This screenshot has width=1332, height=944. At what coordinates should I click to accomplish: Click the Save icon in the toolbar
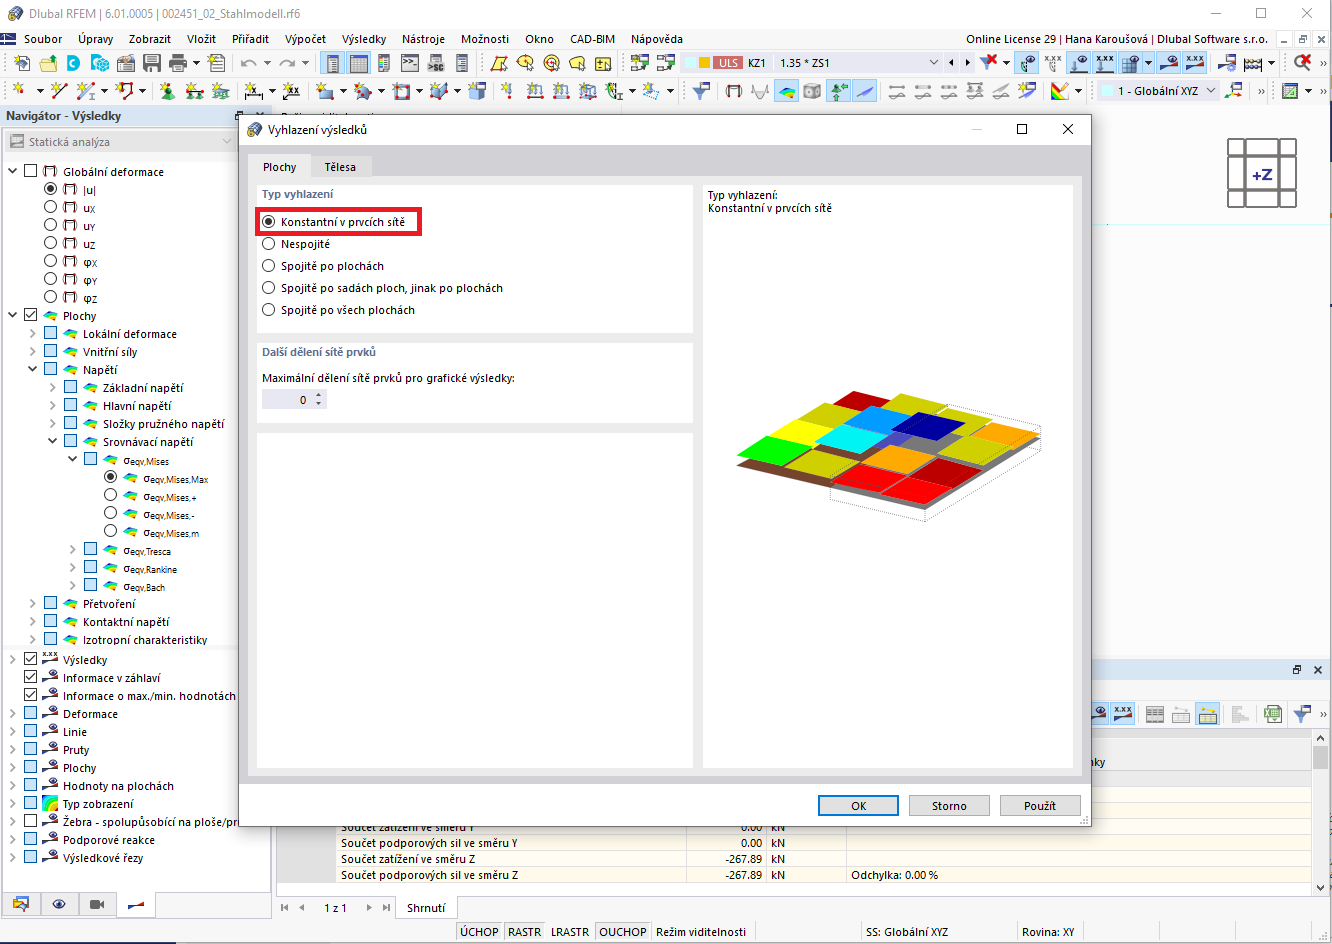point(153,62)
